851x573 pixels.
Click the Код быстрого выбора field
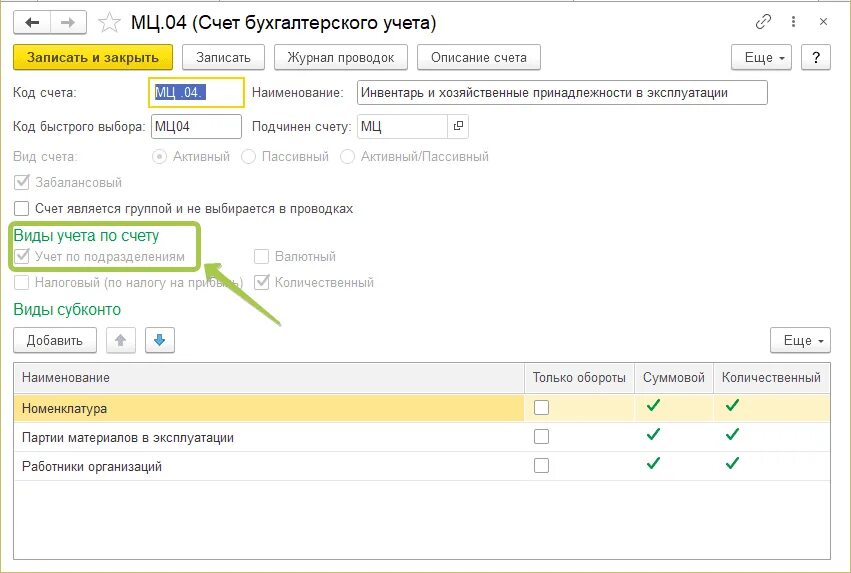(x=196, y=126)
